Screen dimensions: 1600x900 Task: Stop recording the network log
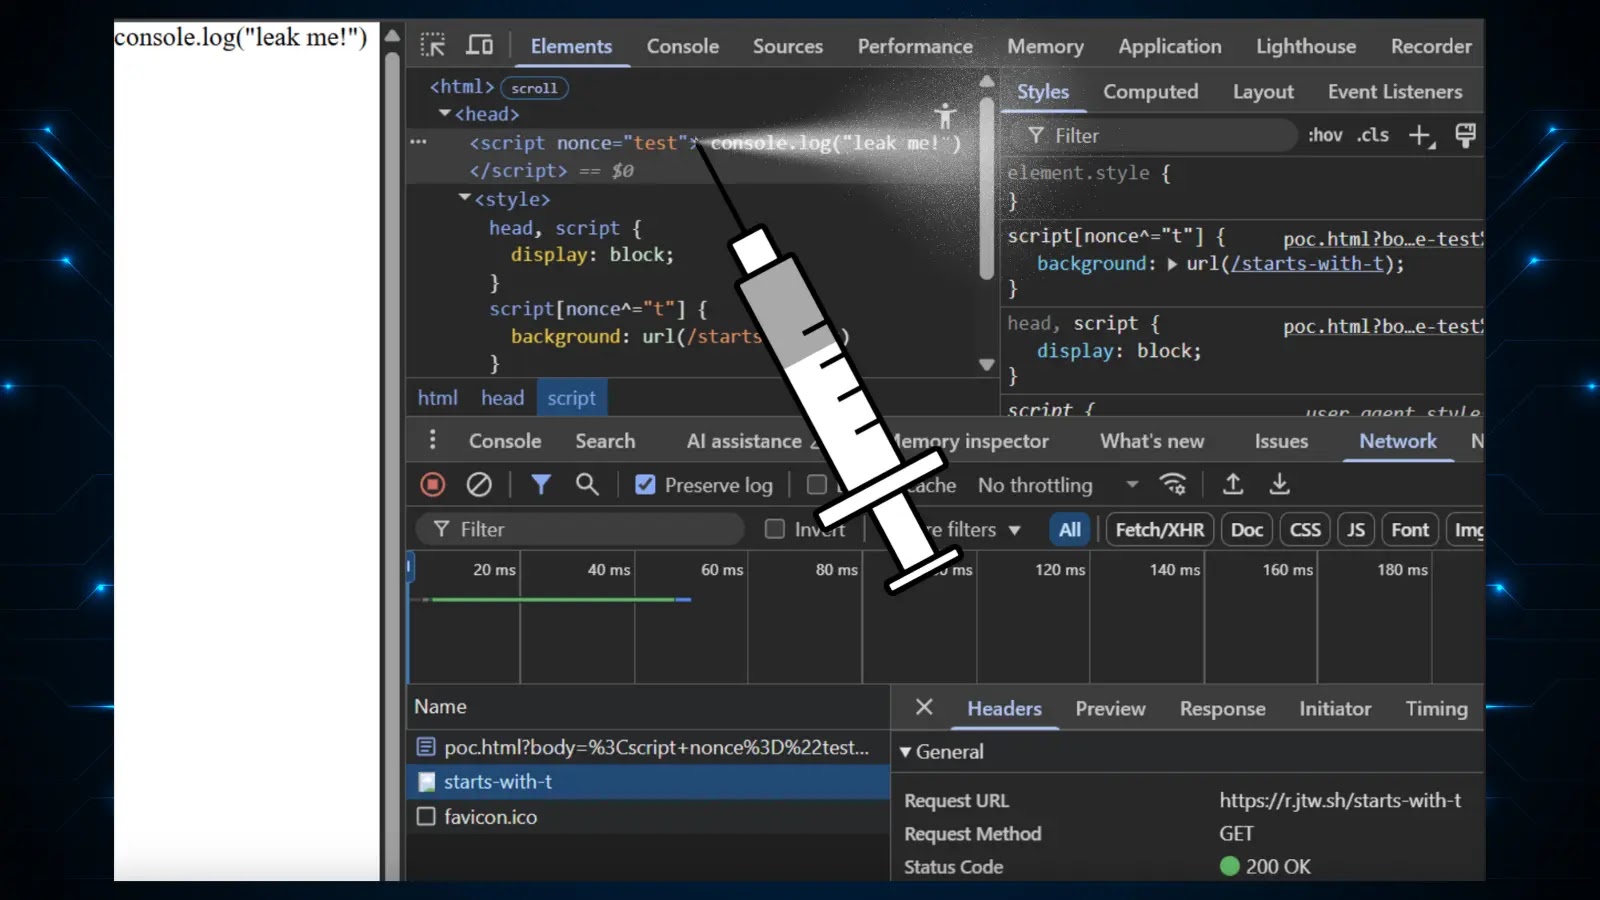pyautogui.click(x=432, y=484)
